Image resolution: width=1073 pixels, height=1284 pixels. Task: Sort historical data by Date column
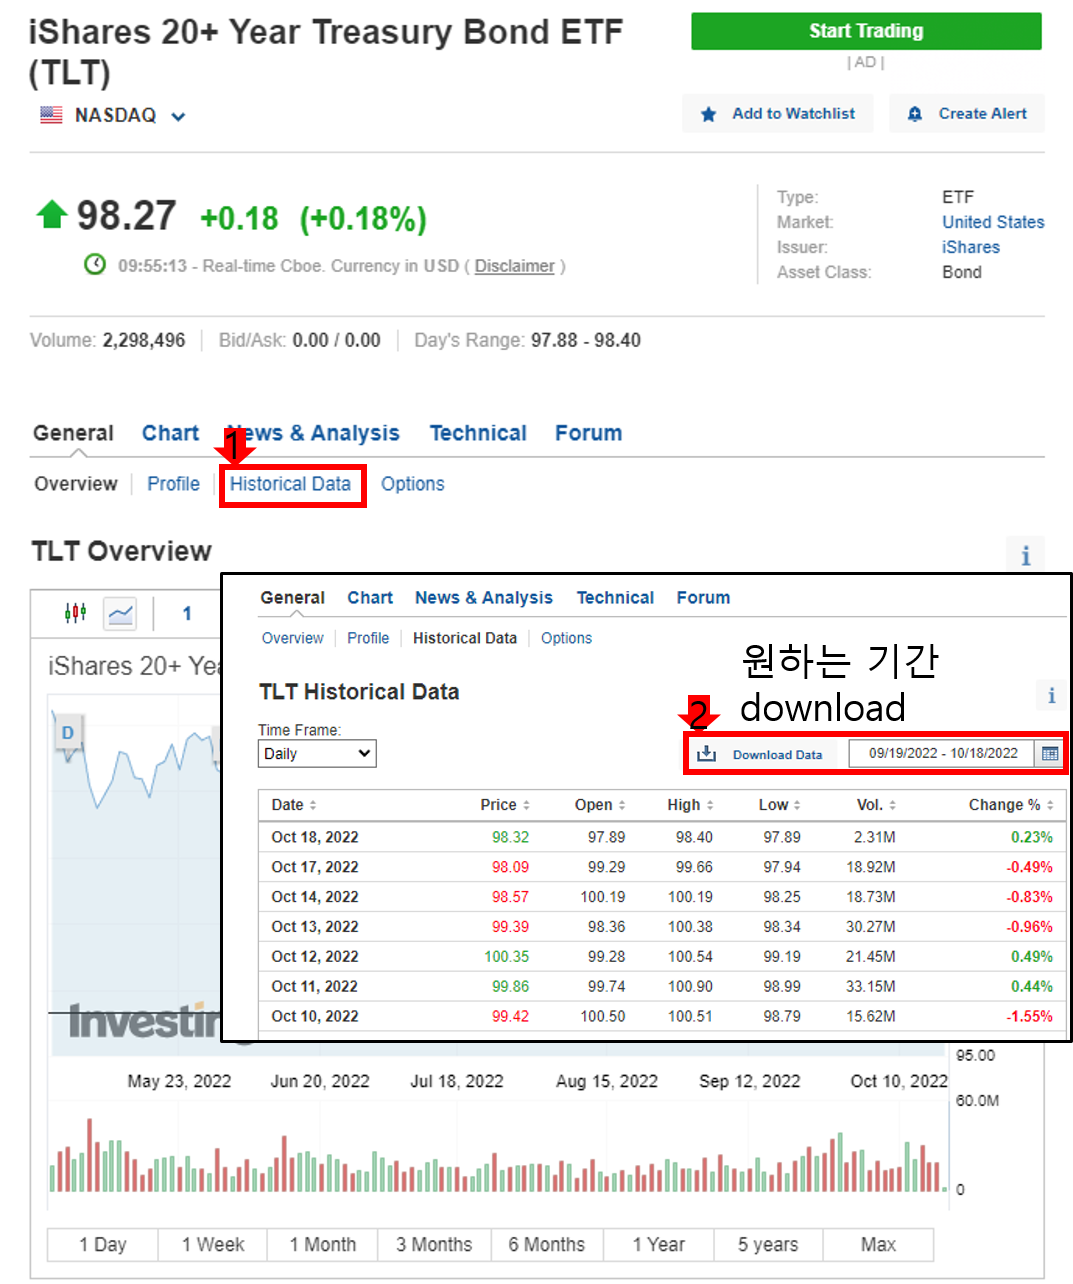point(287,804)
